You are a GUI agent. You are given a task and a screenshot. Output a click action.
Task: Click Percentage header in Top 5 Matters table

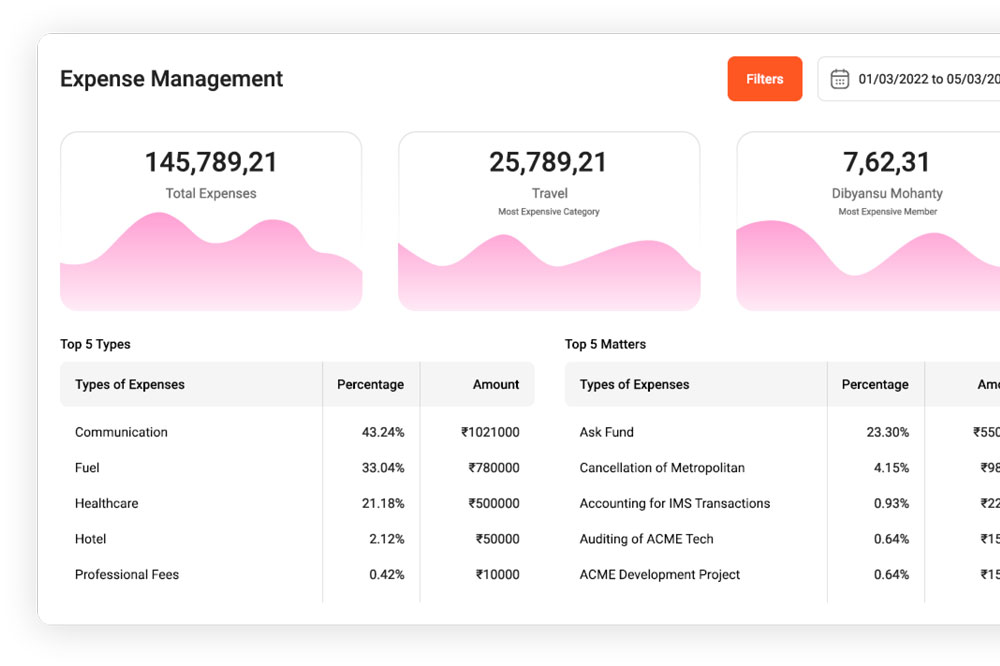tap(875, 385)
